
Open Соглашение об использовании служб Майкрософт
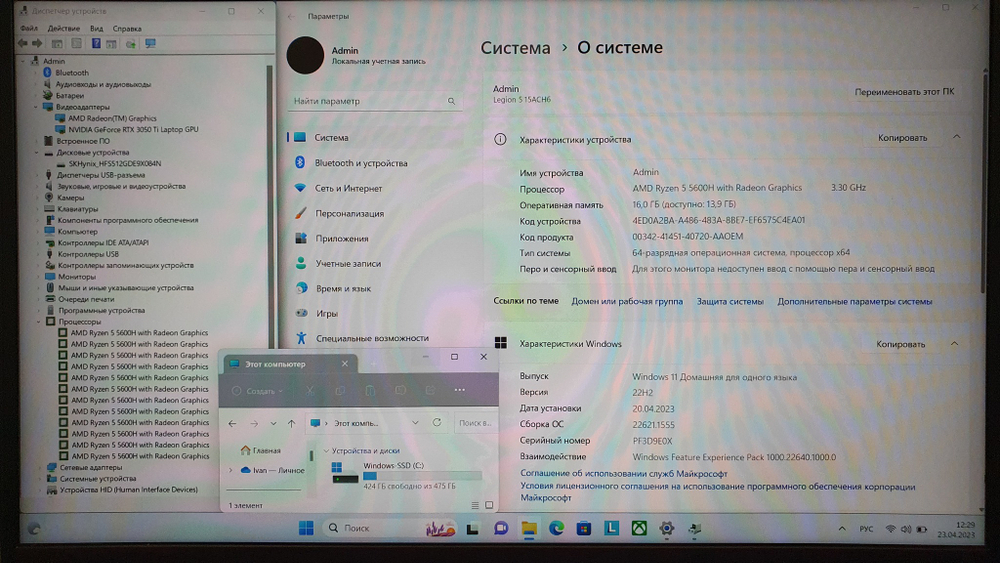[x=624, y=474]
